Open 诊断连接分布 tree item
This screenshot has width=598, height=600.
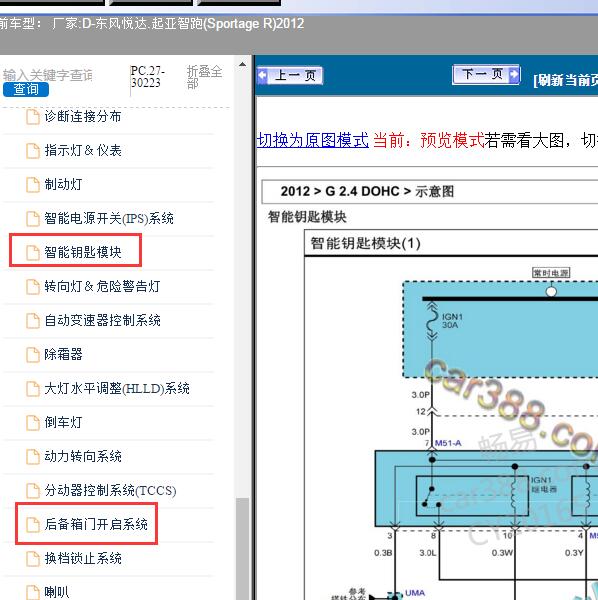coord(83,116)
